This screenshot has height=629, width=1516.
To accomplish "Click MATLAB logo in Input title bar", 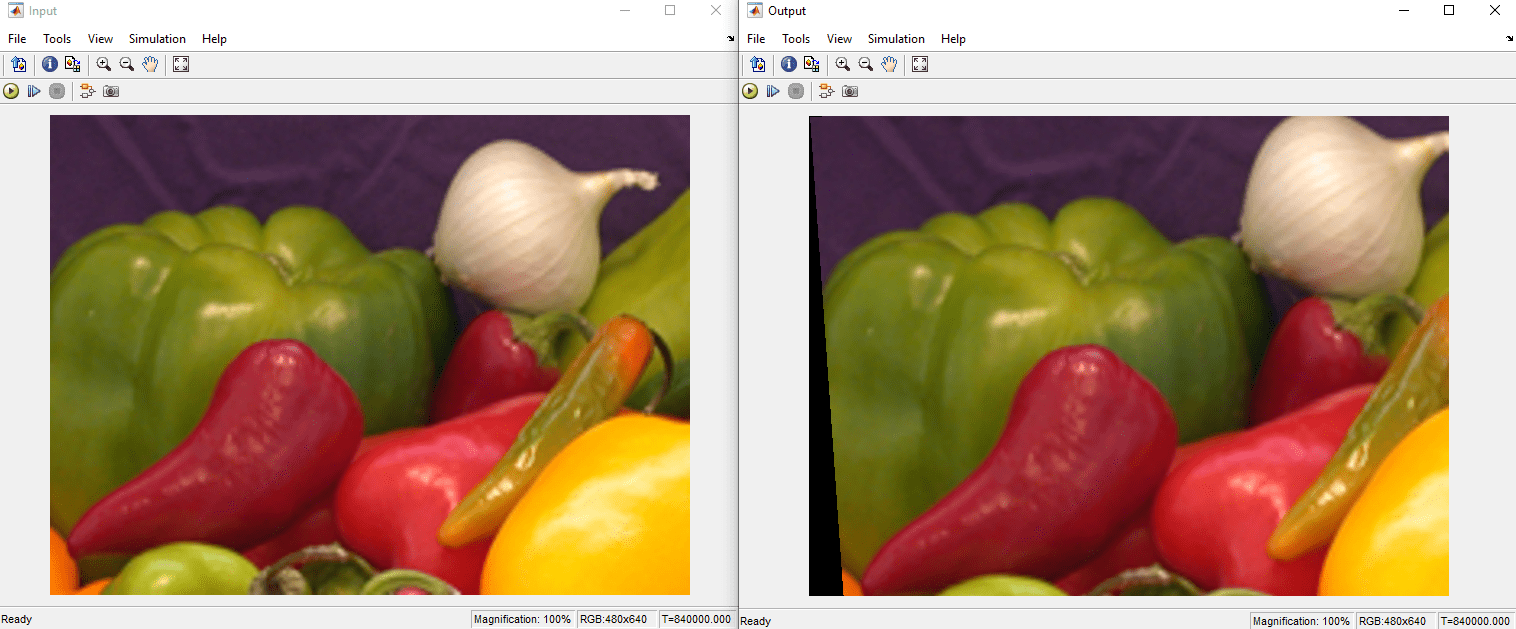I will pyautogui.click(x=16, y=11).
